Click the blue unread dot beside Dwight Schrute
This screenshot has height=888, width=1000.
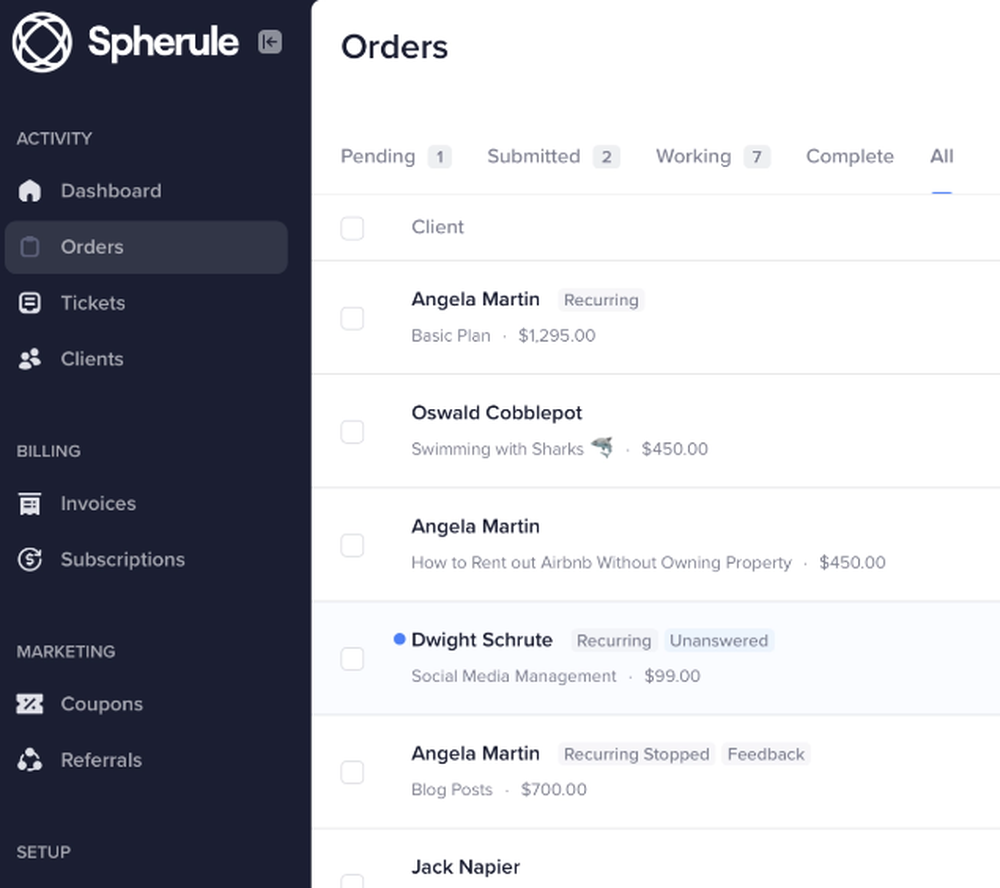coord(400,637)
